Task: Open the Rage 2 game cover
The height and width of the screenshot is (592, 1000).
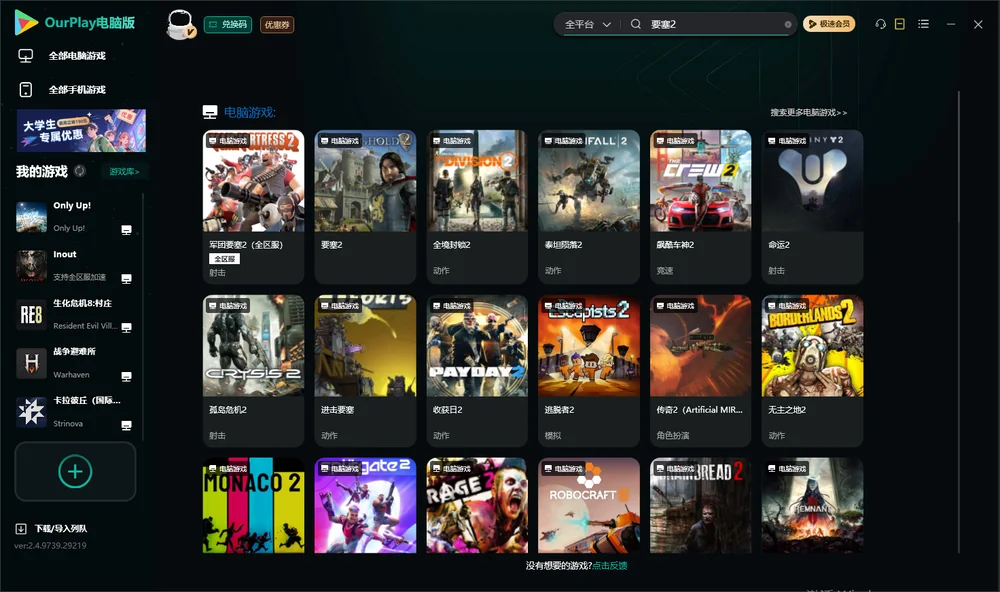Action: click(x=477, y=505)
